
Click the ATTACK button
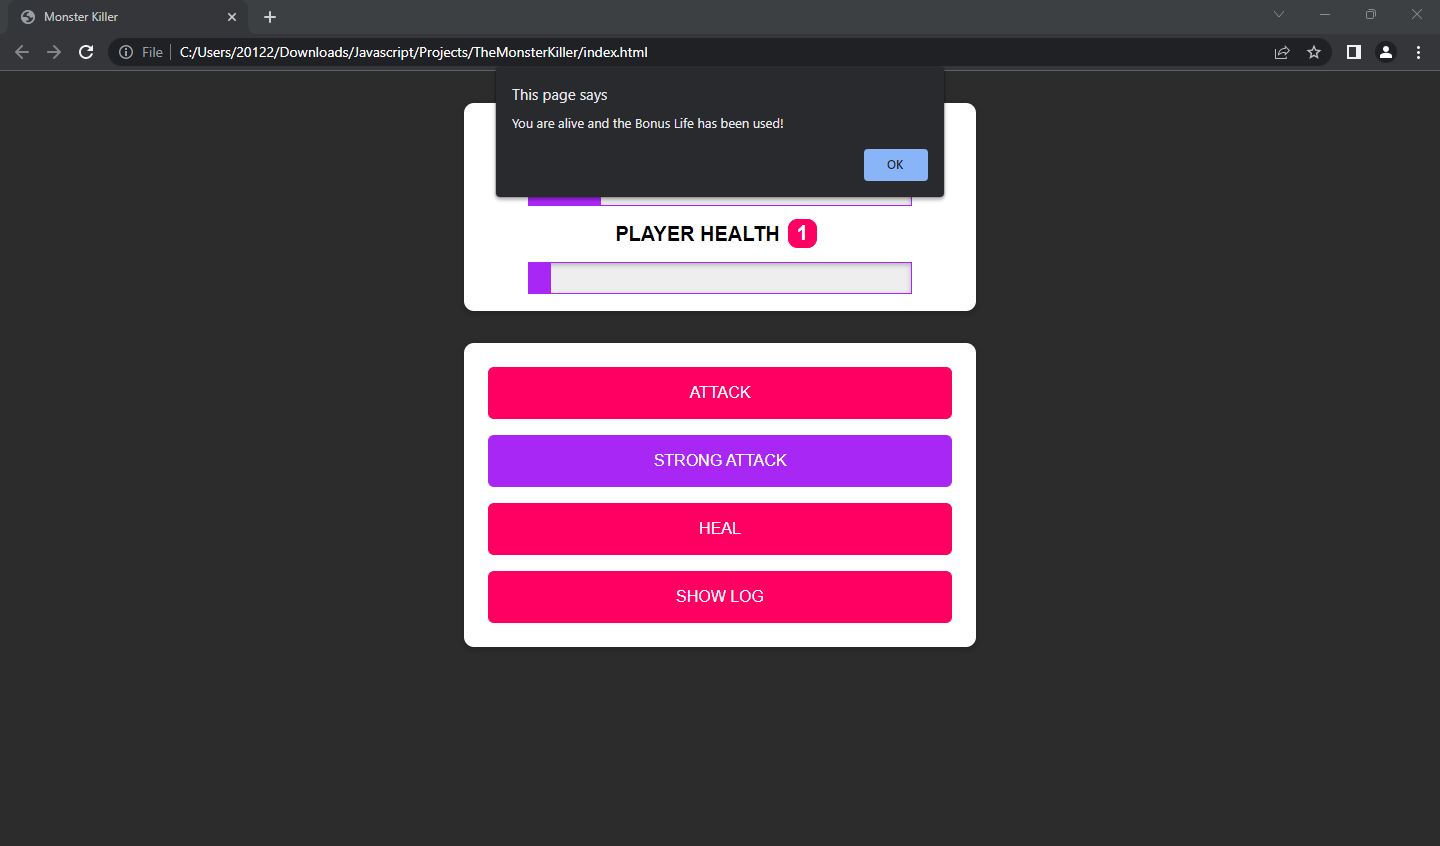(720, 393)
